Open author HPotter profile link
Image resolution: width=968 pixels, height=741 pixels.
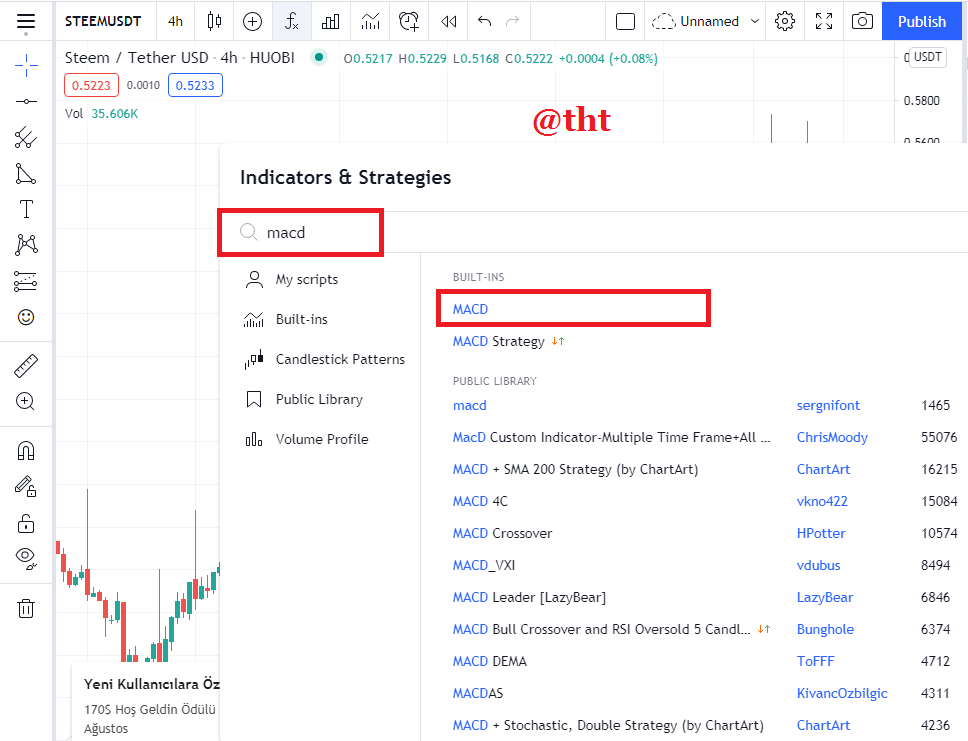[x=821, y=534]
